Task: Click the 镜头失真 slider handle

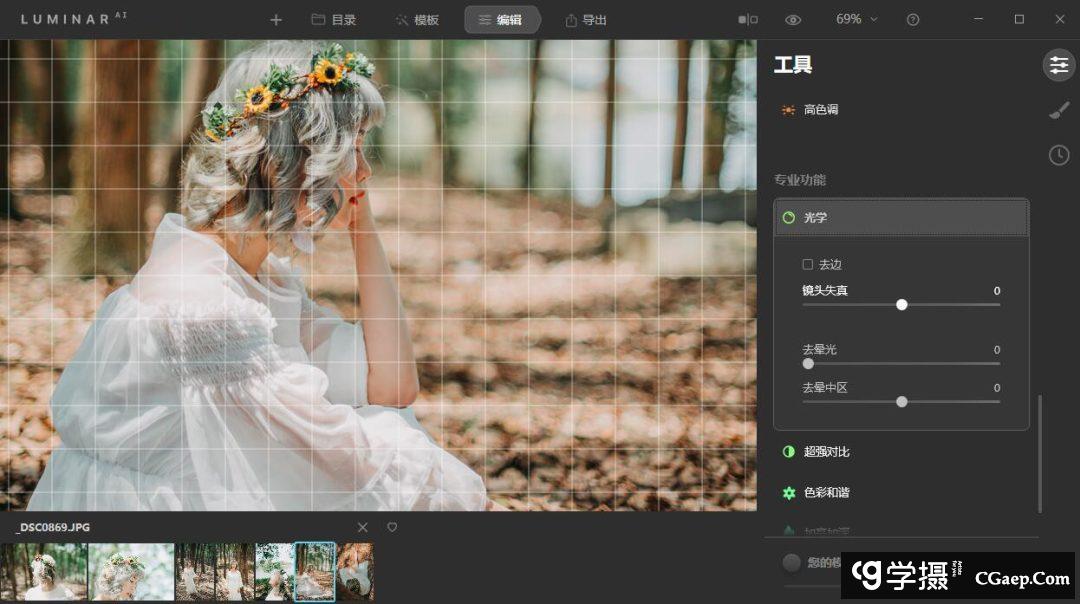Action: (x=902, y=304)
